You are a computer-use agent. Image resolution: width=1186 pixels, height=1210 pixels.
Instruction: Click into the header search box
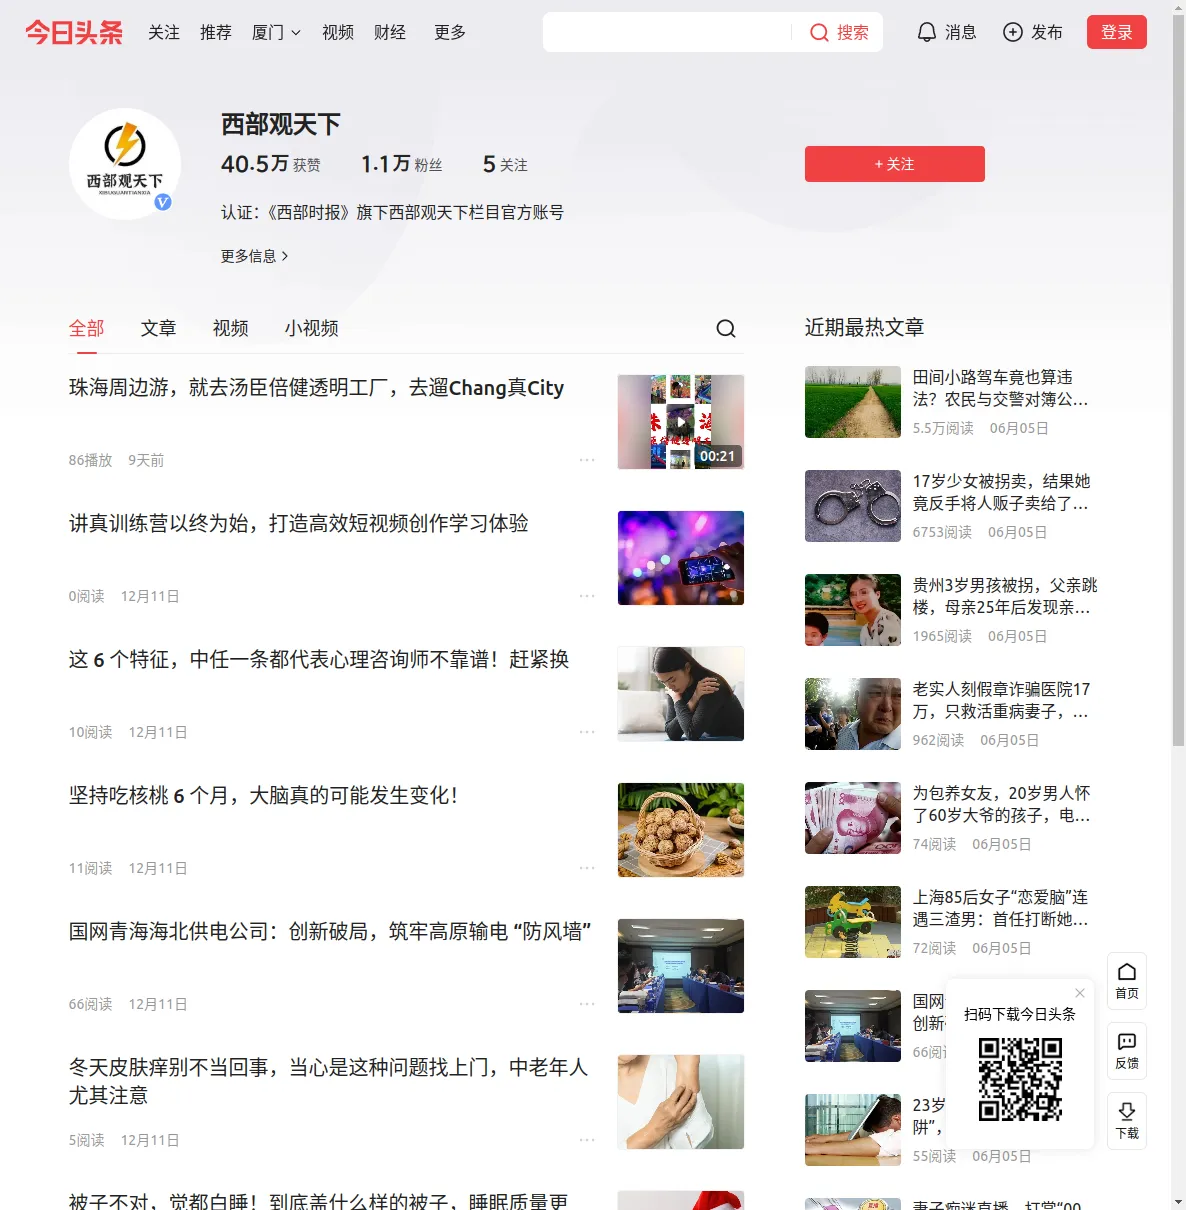(668, 32)
